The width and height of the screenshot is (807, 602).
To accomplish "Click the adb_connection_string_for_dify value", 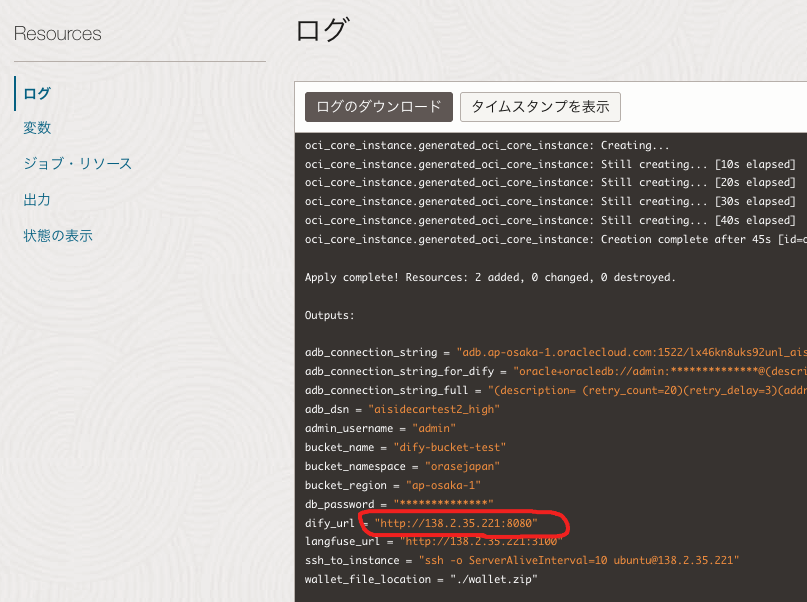I will pos(660,371).
